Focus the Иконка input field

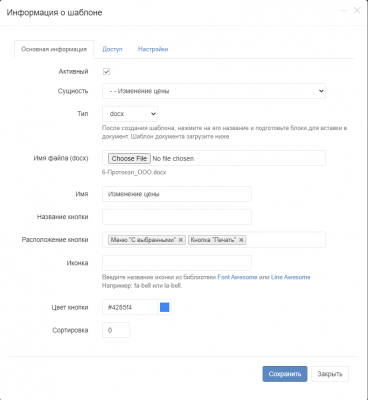point(177,263)
